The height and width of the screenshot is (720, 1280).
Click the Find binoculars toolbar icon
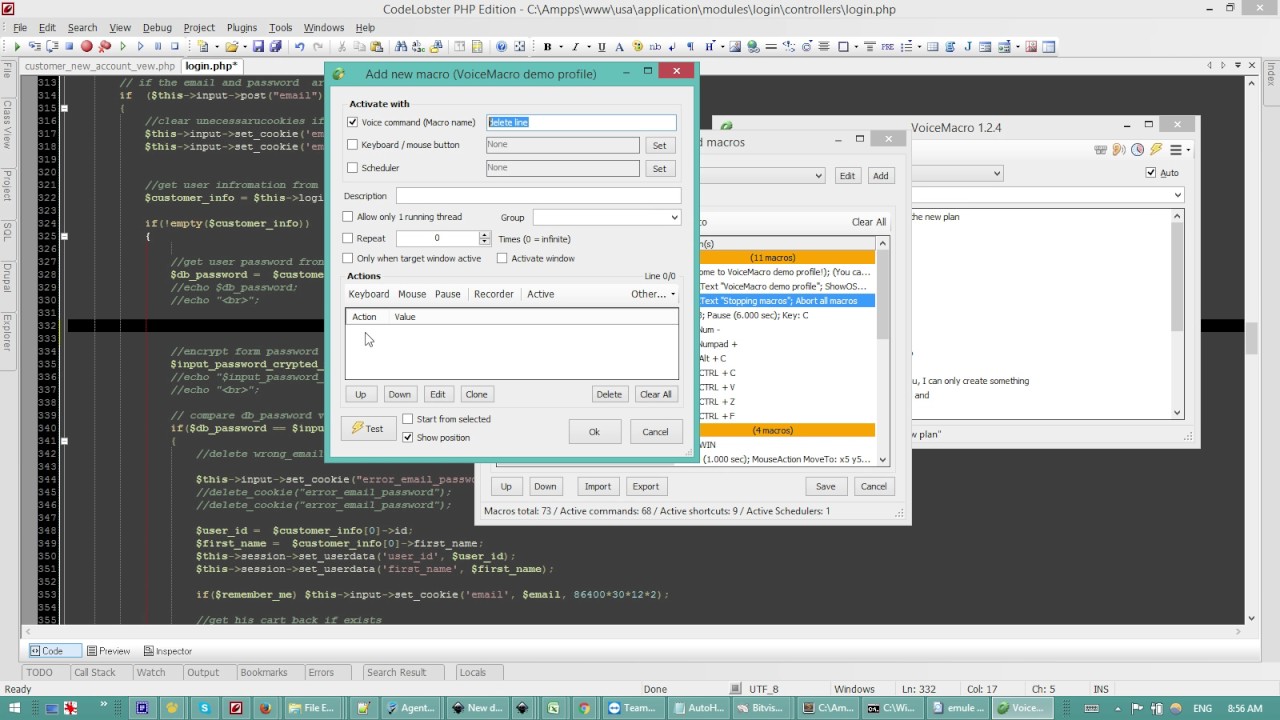[x=401, y=46]
